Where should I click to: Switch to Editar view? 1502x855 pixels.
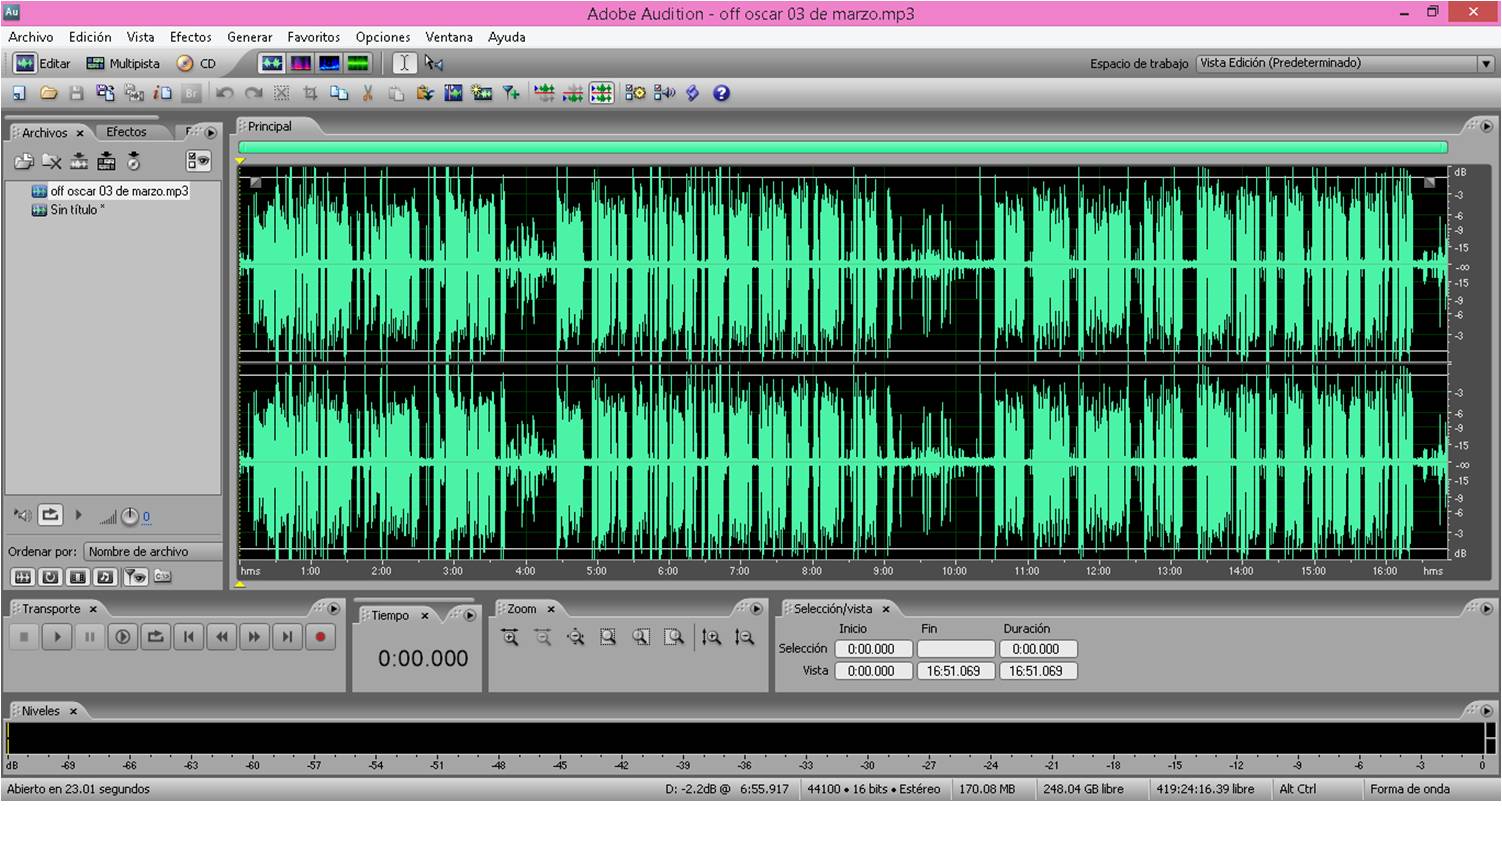click(x=42, y=63)
